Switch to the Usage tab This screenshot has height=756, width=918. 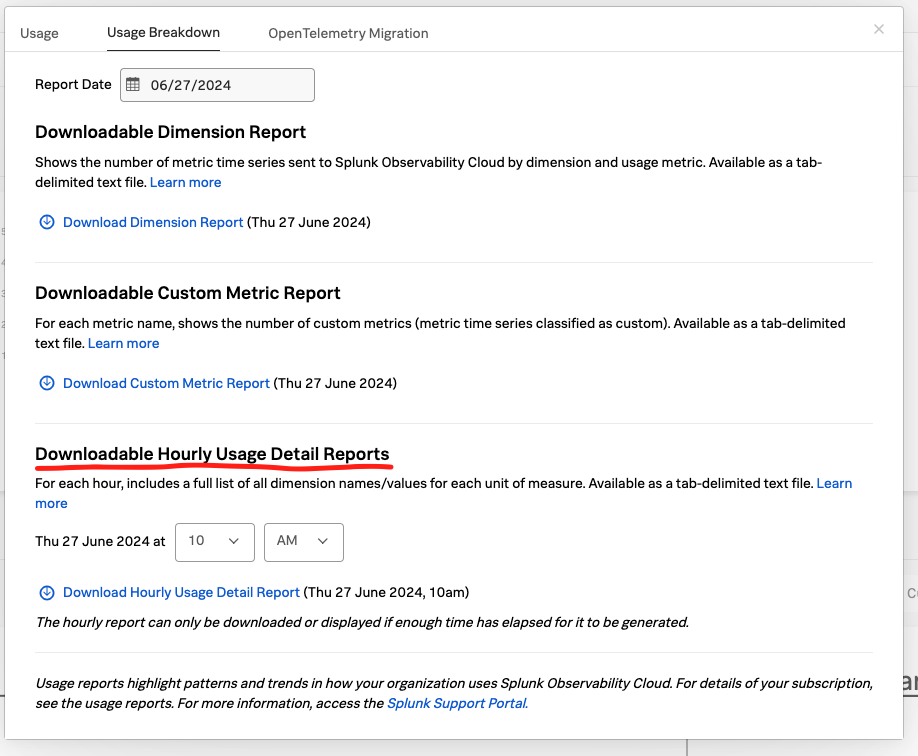[x=39, y=33]
